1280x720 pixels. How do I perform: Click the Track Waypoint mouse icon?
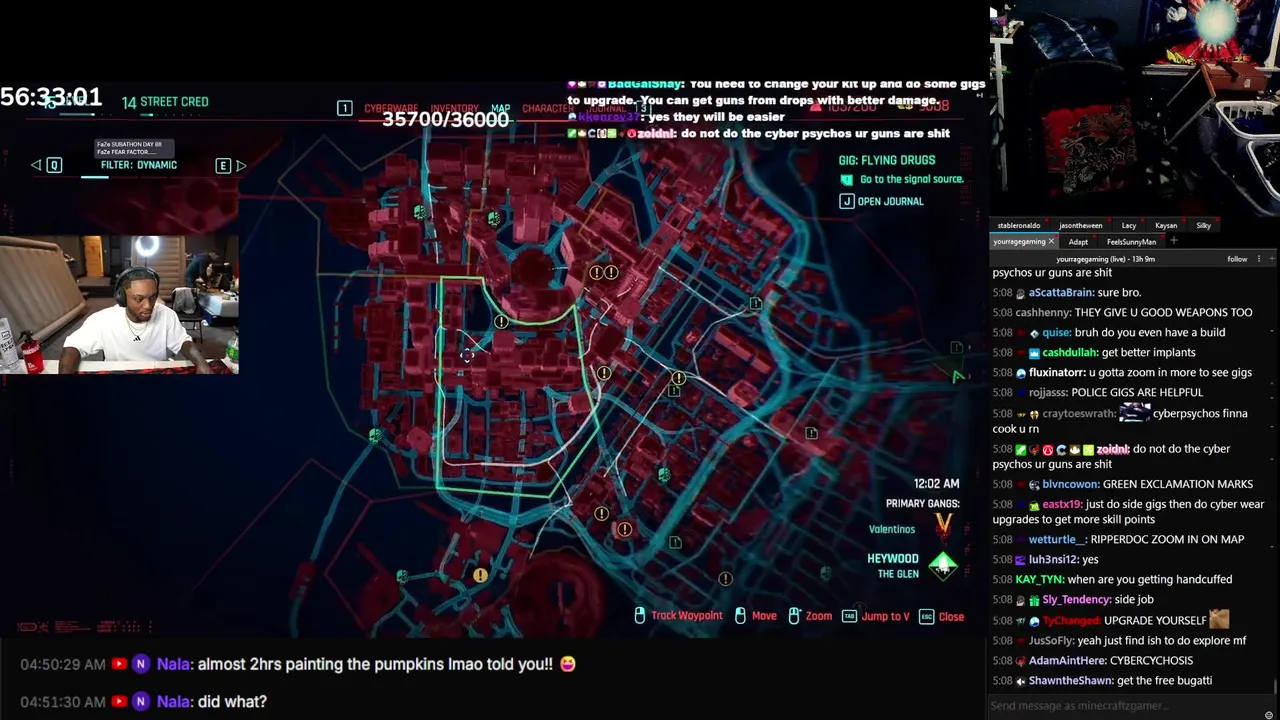coord(640,616)
